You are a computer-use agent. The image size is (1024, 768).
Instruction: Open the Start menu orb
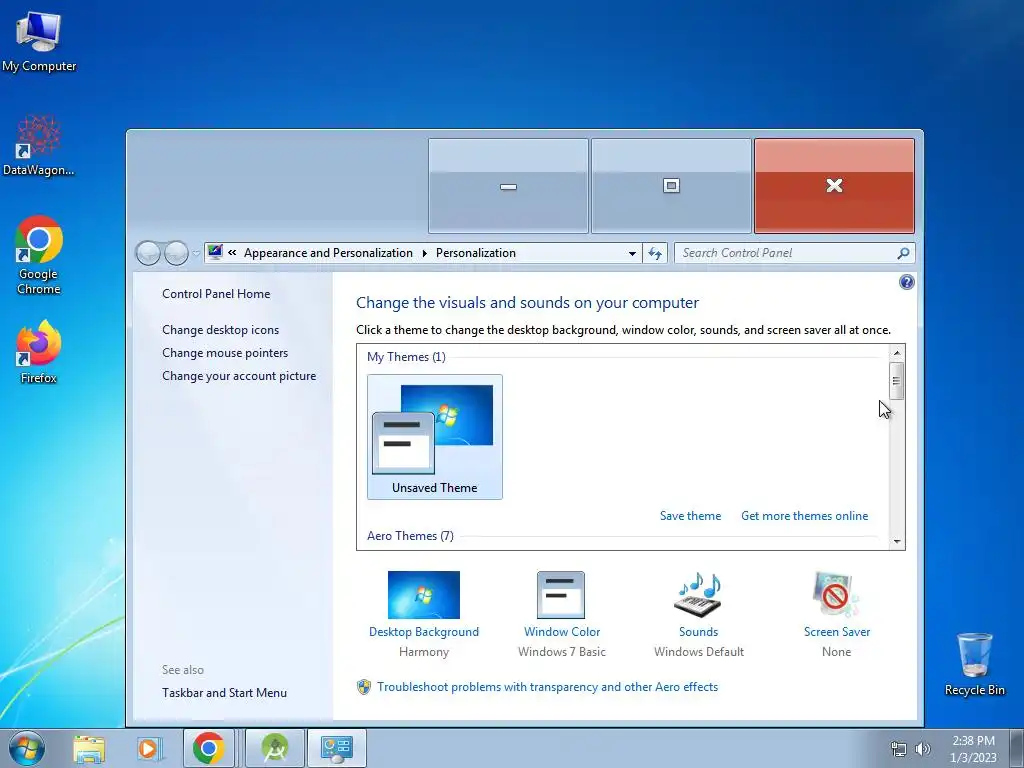pos(27,748)
